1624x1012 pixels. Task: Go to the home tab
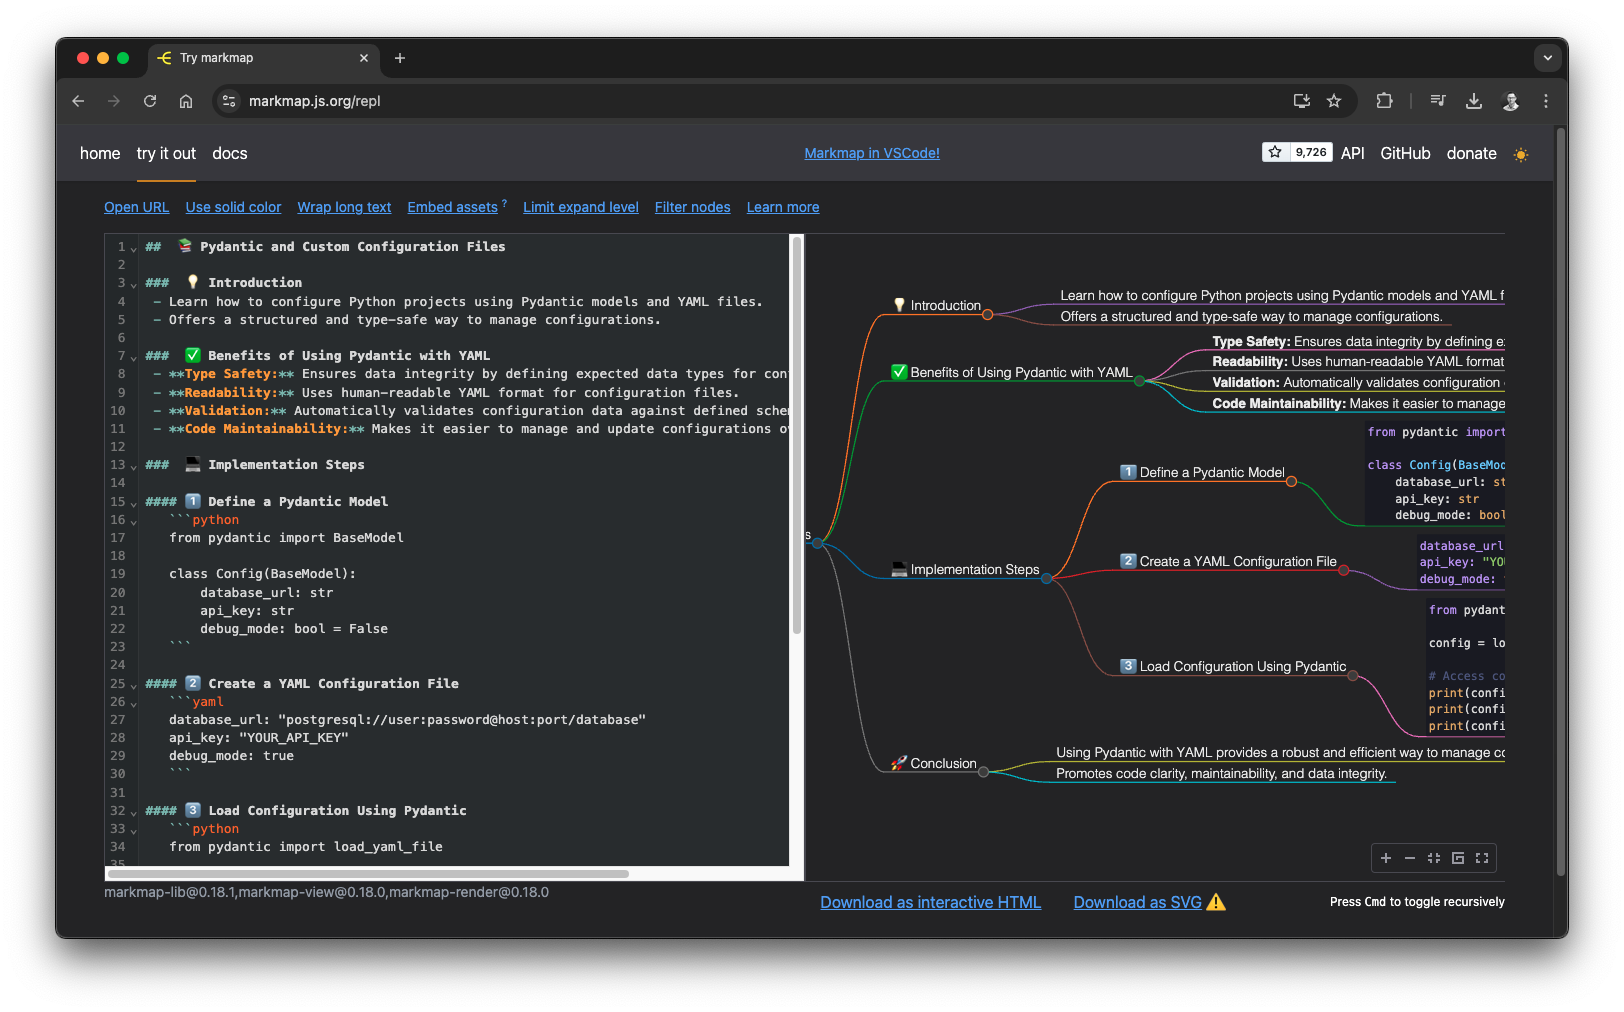coord(99,153)
